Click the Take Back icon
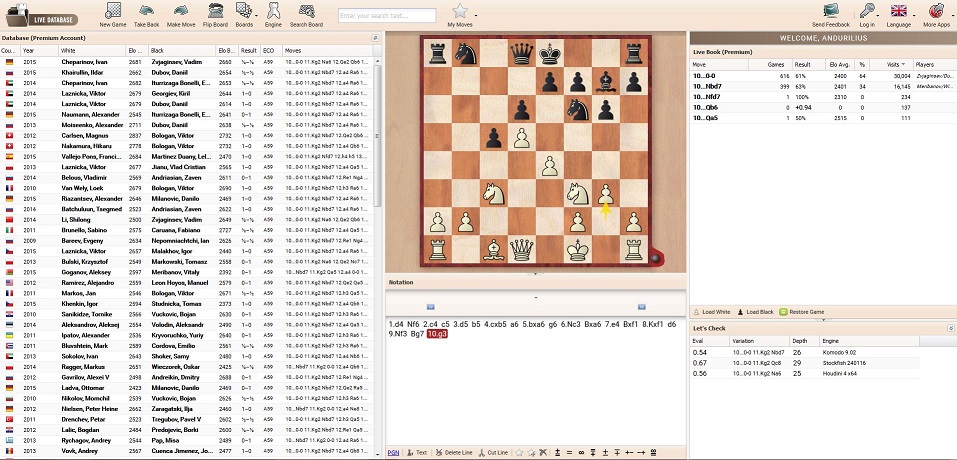 point(146,10)
